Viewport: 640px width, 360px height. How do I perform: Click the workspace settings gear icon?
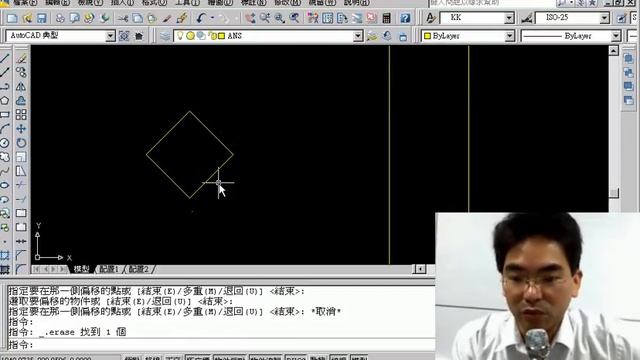(124, 36)
